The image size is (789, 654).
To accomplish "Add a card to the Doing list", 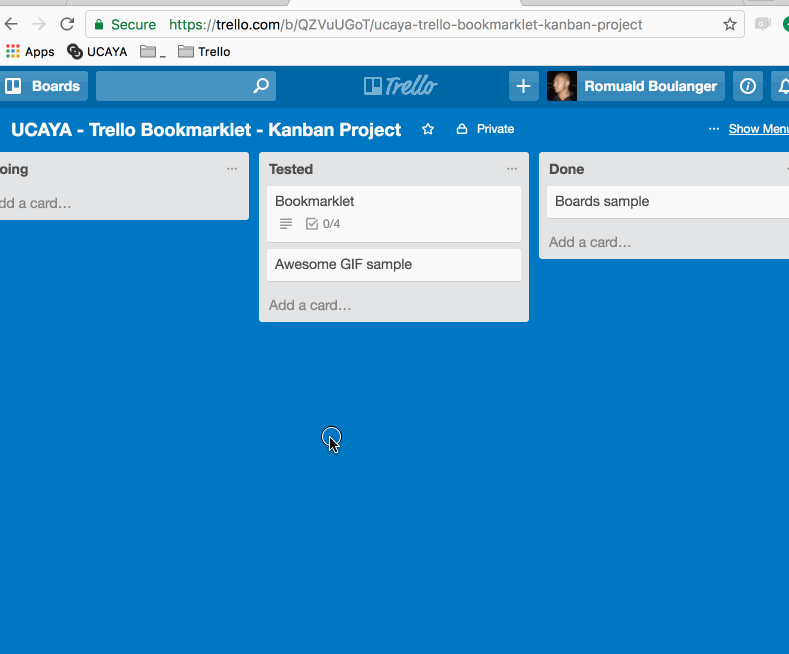I will [35, 203].
